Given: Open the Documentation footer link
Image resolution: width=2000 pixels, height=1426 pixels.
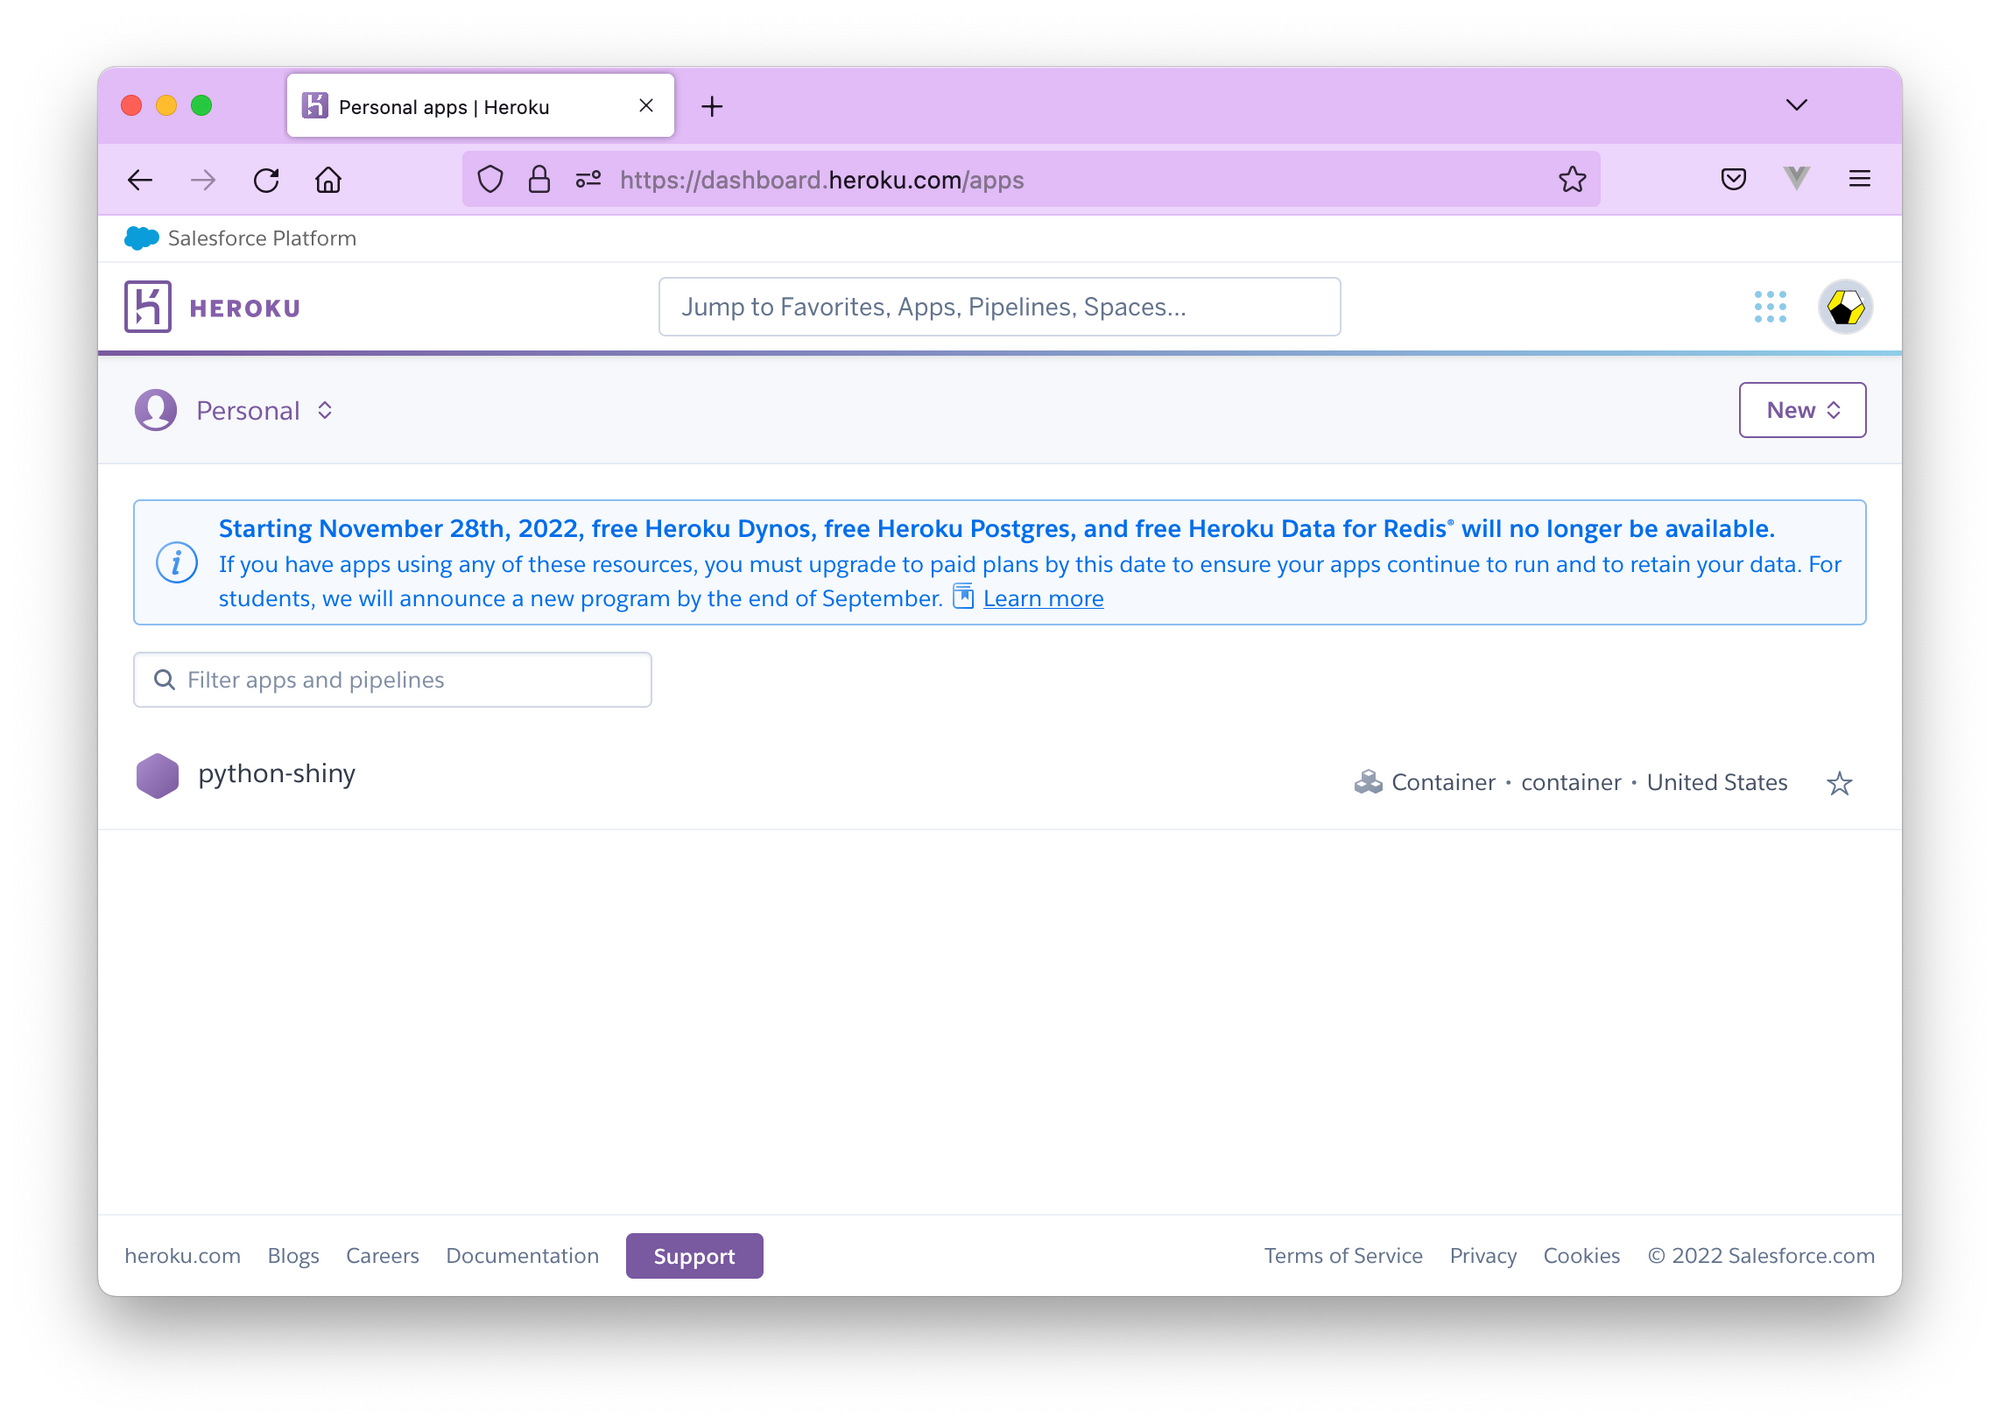Looking at the screenshot, I should 522,1256.
